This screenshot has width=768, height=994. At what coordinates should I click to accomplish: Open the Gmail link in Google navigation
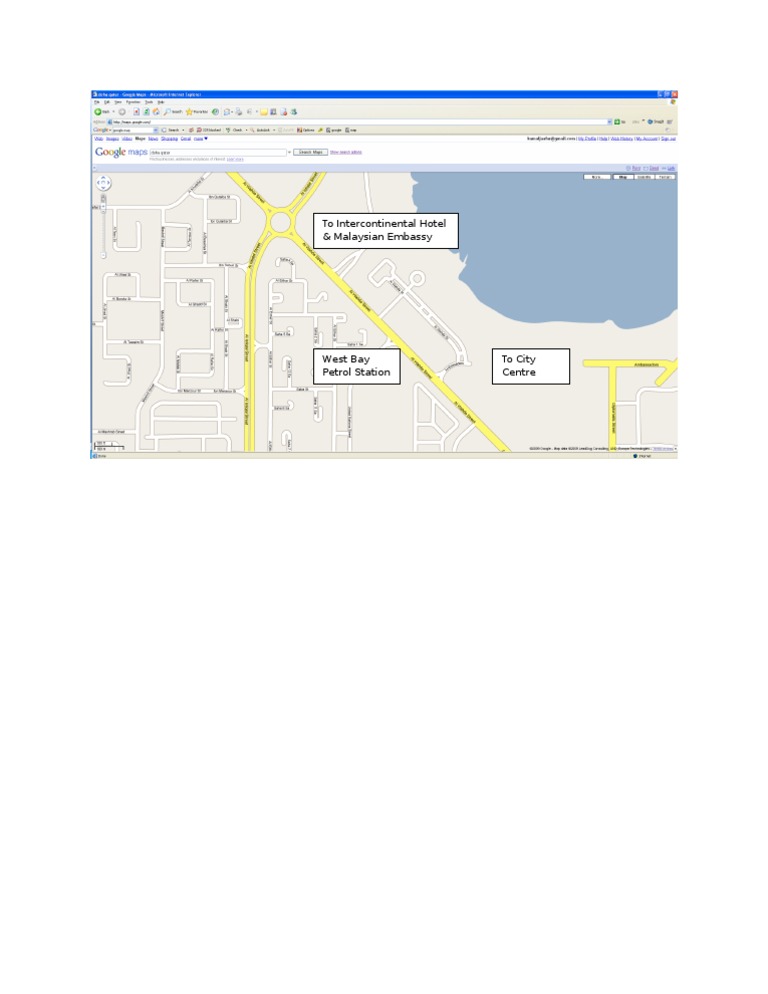click(x=186, y=139)
